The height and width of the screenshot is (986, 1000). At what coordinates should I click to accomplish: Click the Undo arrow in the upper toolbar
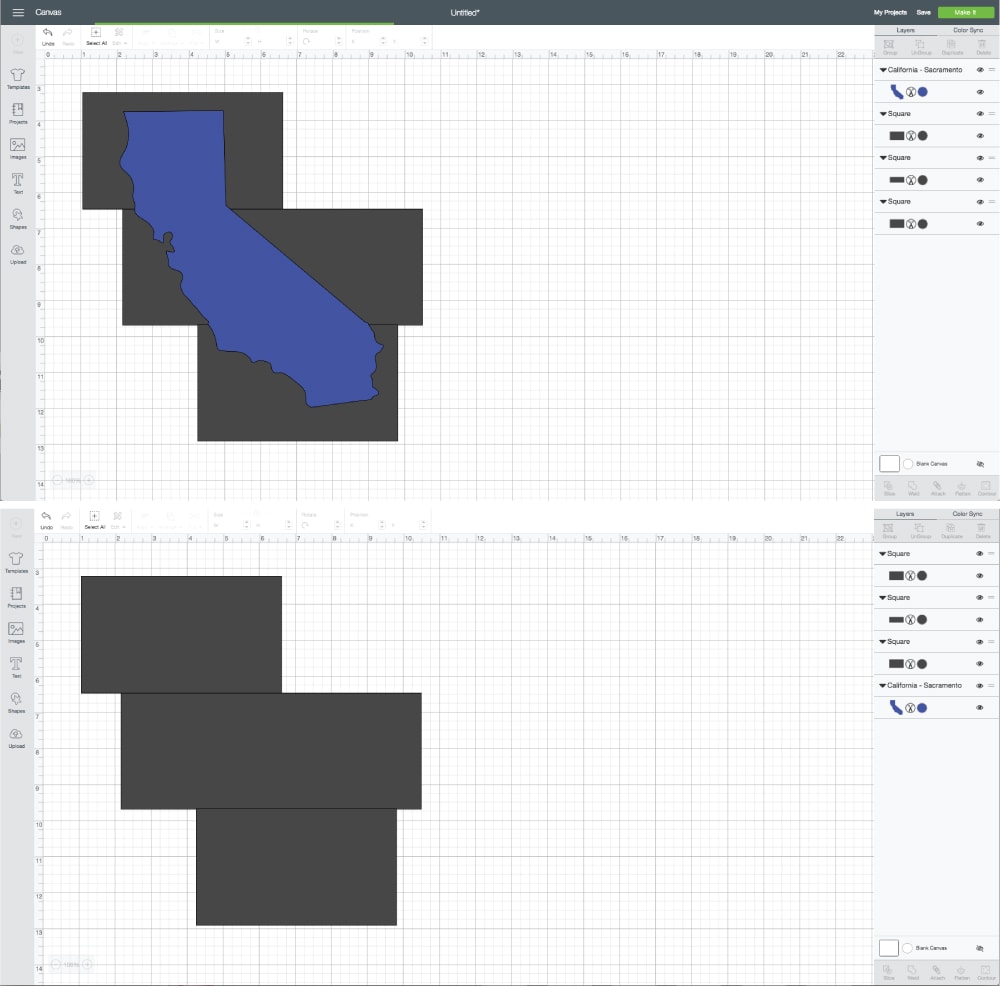(x=47, y=33)
